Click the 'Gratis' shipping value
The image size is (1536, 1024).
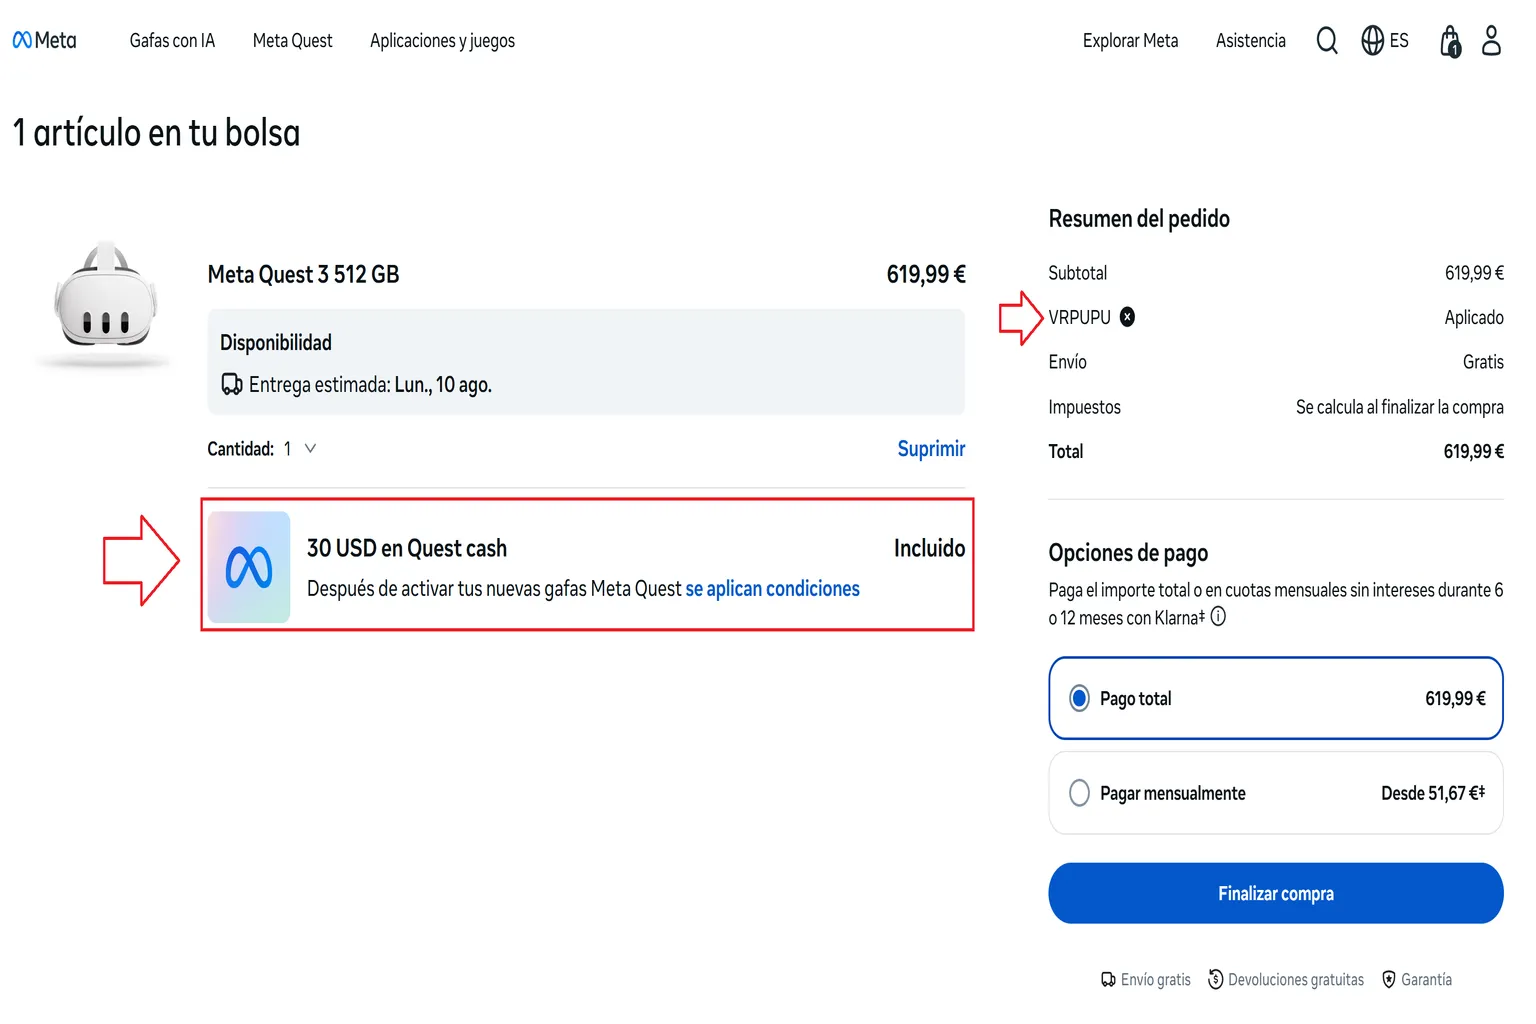[x=1483, y=362]
